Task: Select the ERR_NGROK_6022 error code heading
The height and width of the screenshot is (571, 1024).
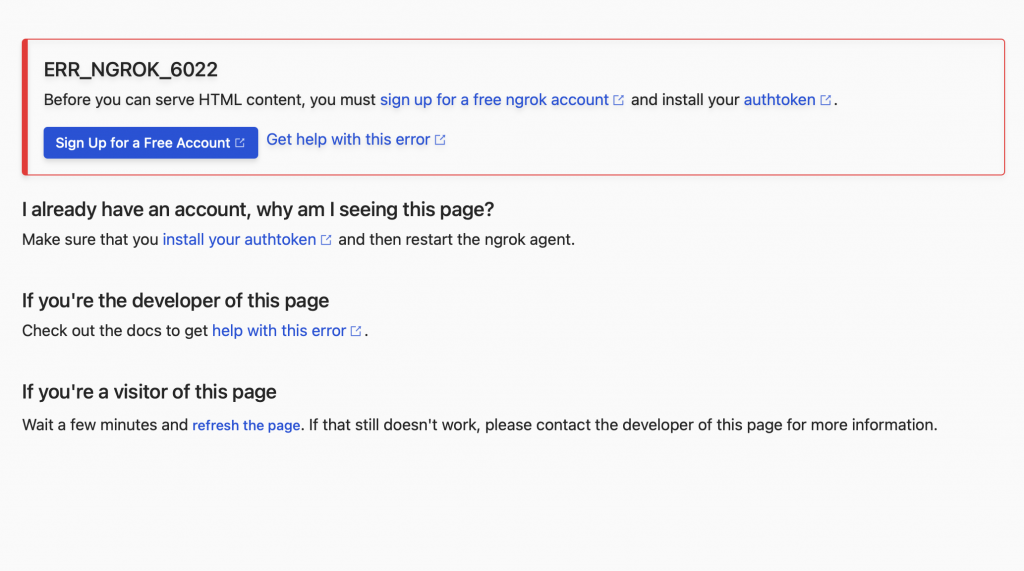Action: [131, 69]
